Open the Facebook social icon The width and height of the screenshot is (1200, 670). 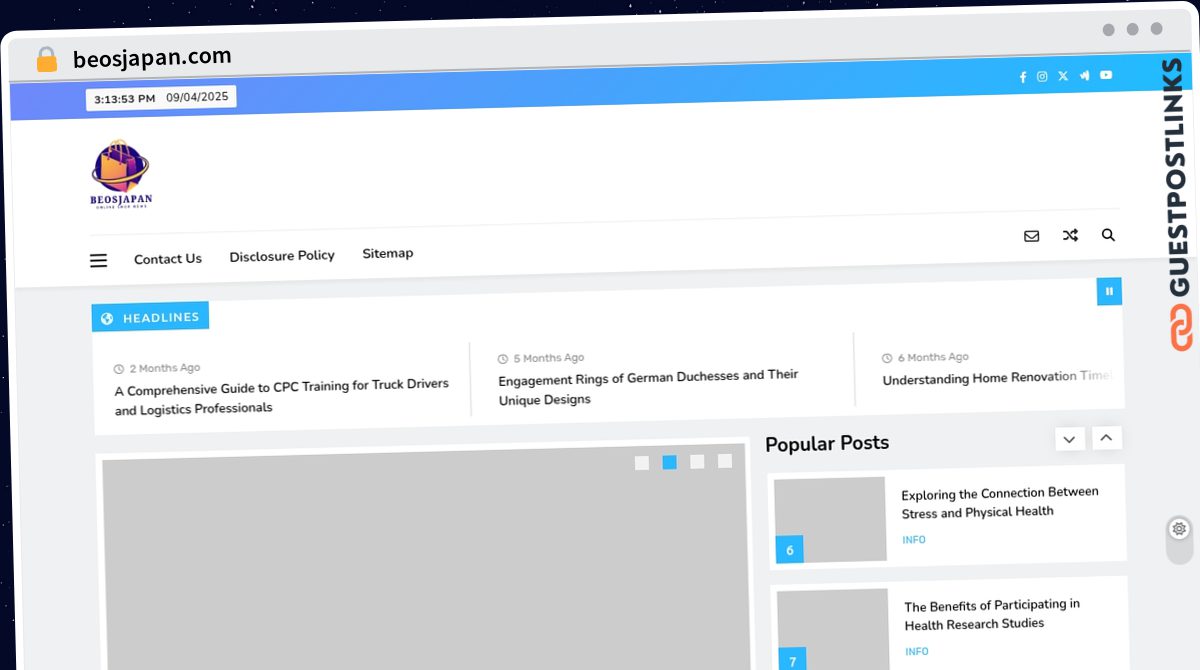point(1022,77)
